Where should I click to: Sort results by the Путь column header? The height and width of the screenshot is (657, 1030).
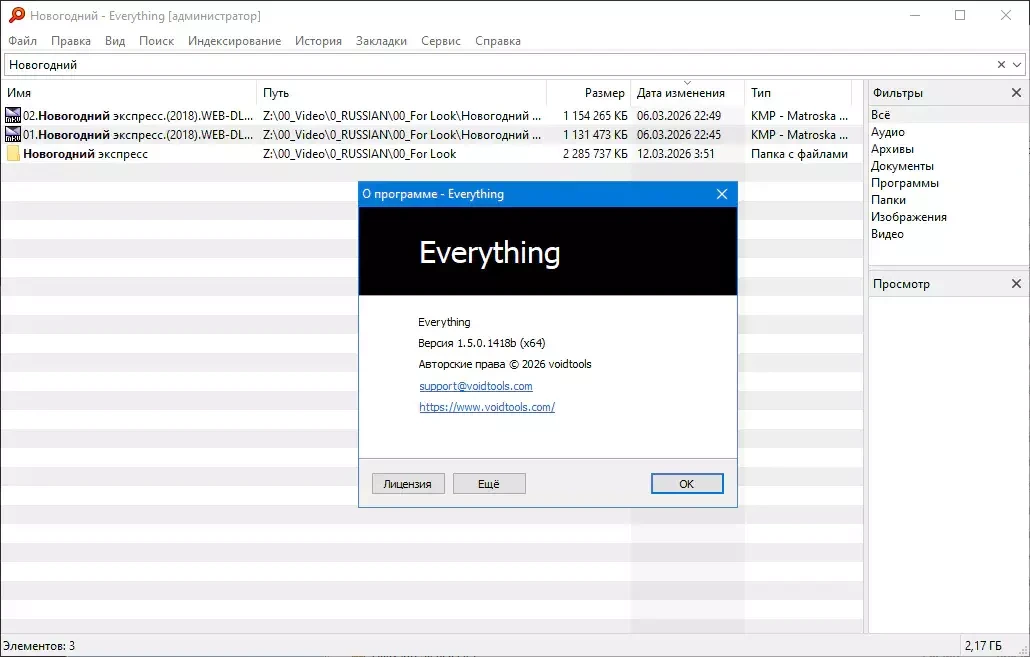click(401, 93)
